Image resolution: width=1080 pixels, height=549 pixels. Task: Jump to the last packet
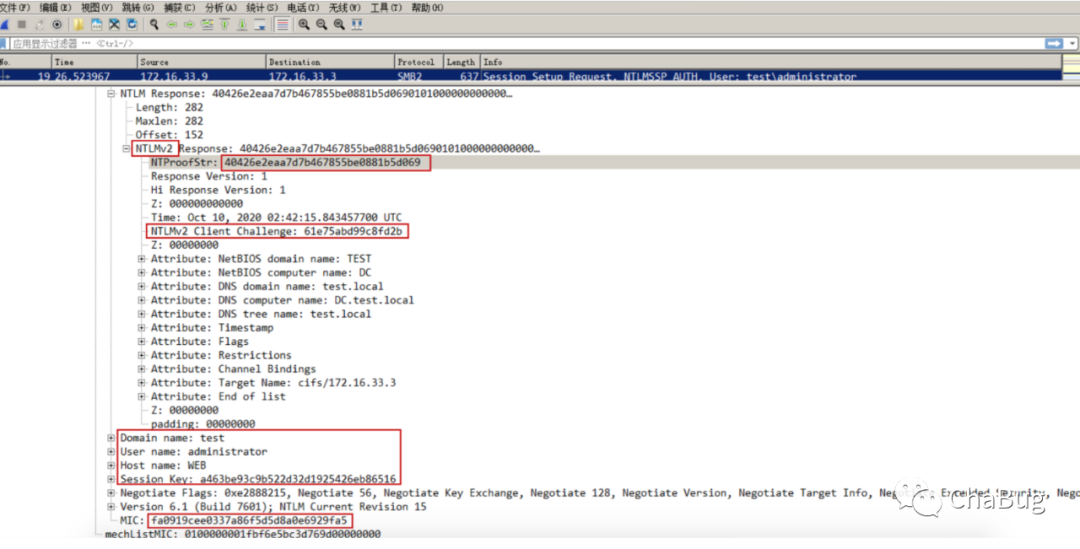(242, 25)
